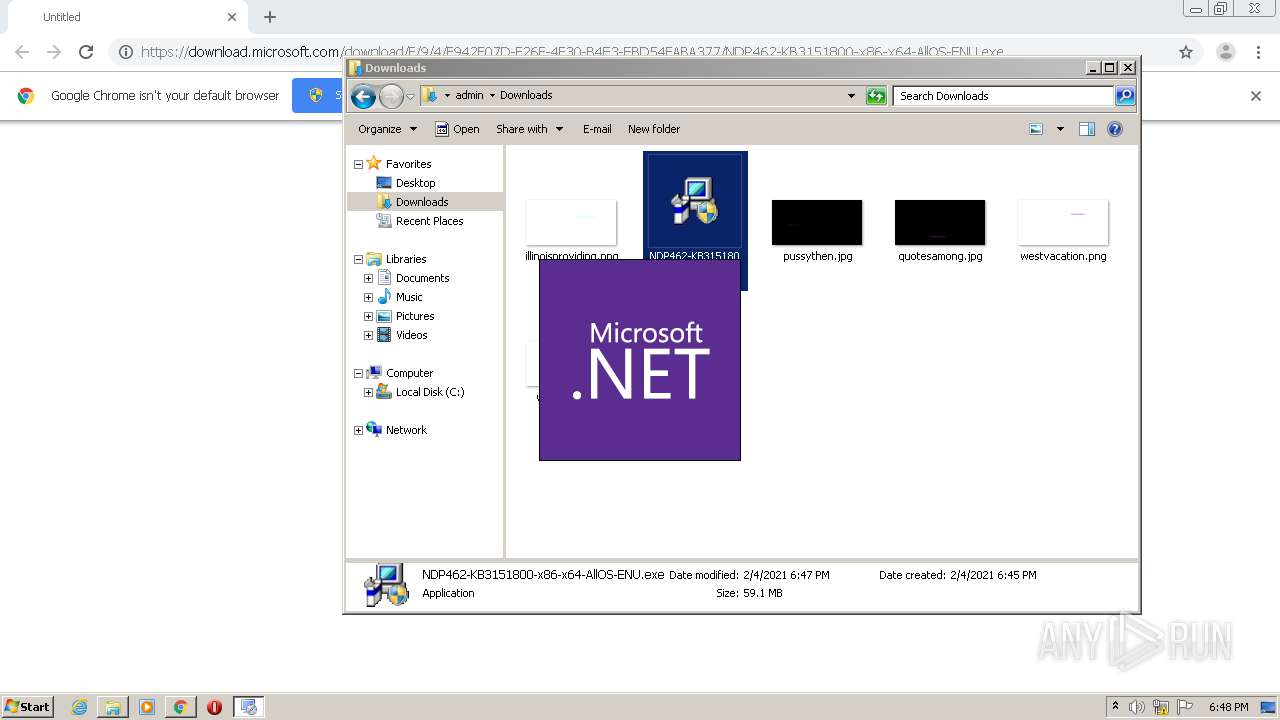The image size is (1280, 720).
Task: Launch Internet Explorer from taskbar
Action: coord(79,707)
